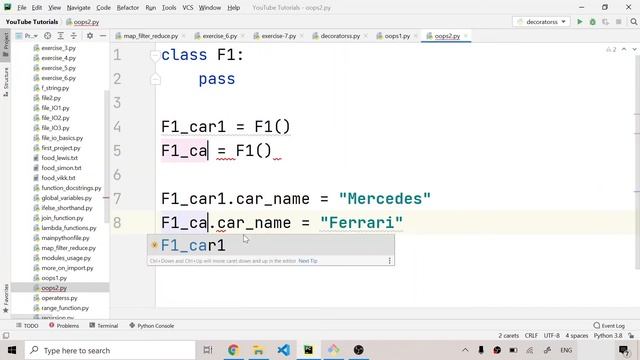Viewport: 640px width, 360px height.
Task: Select oops2.py in project tree
Action: (54, 288)
